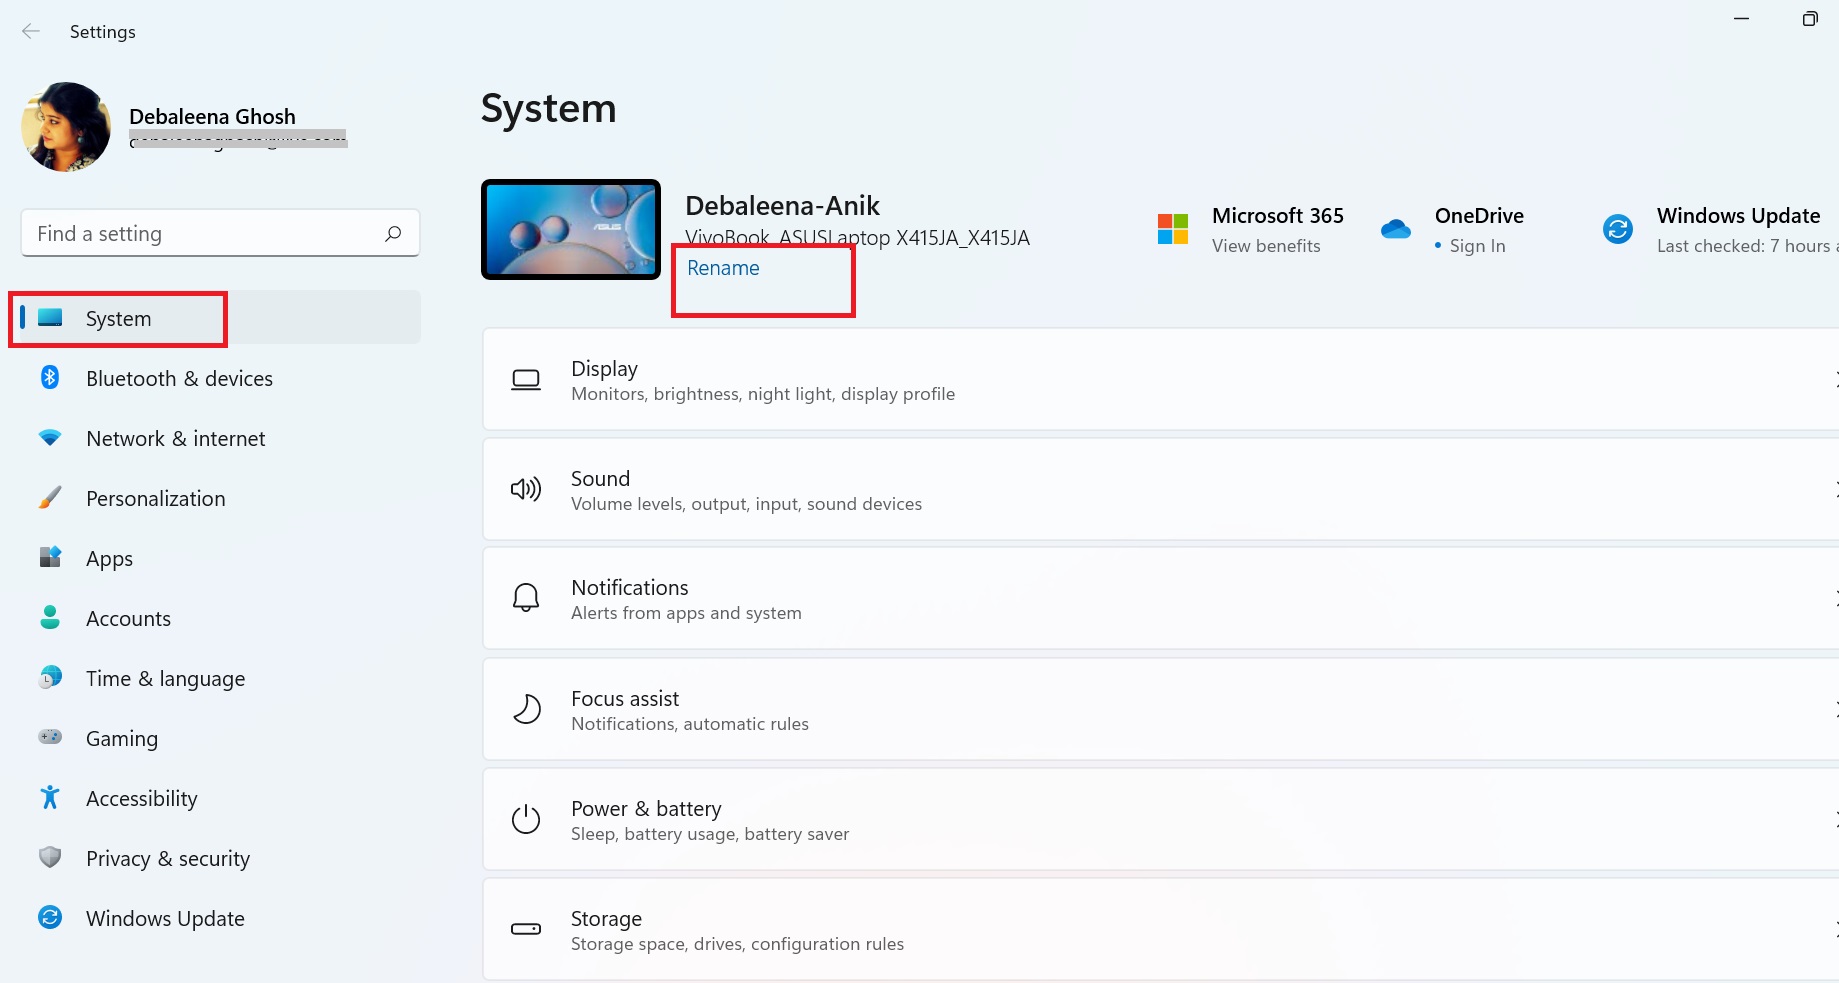Click the Time & language globe icon
This screenshot has width=1839, height=983.
pos(50,677)
